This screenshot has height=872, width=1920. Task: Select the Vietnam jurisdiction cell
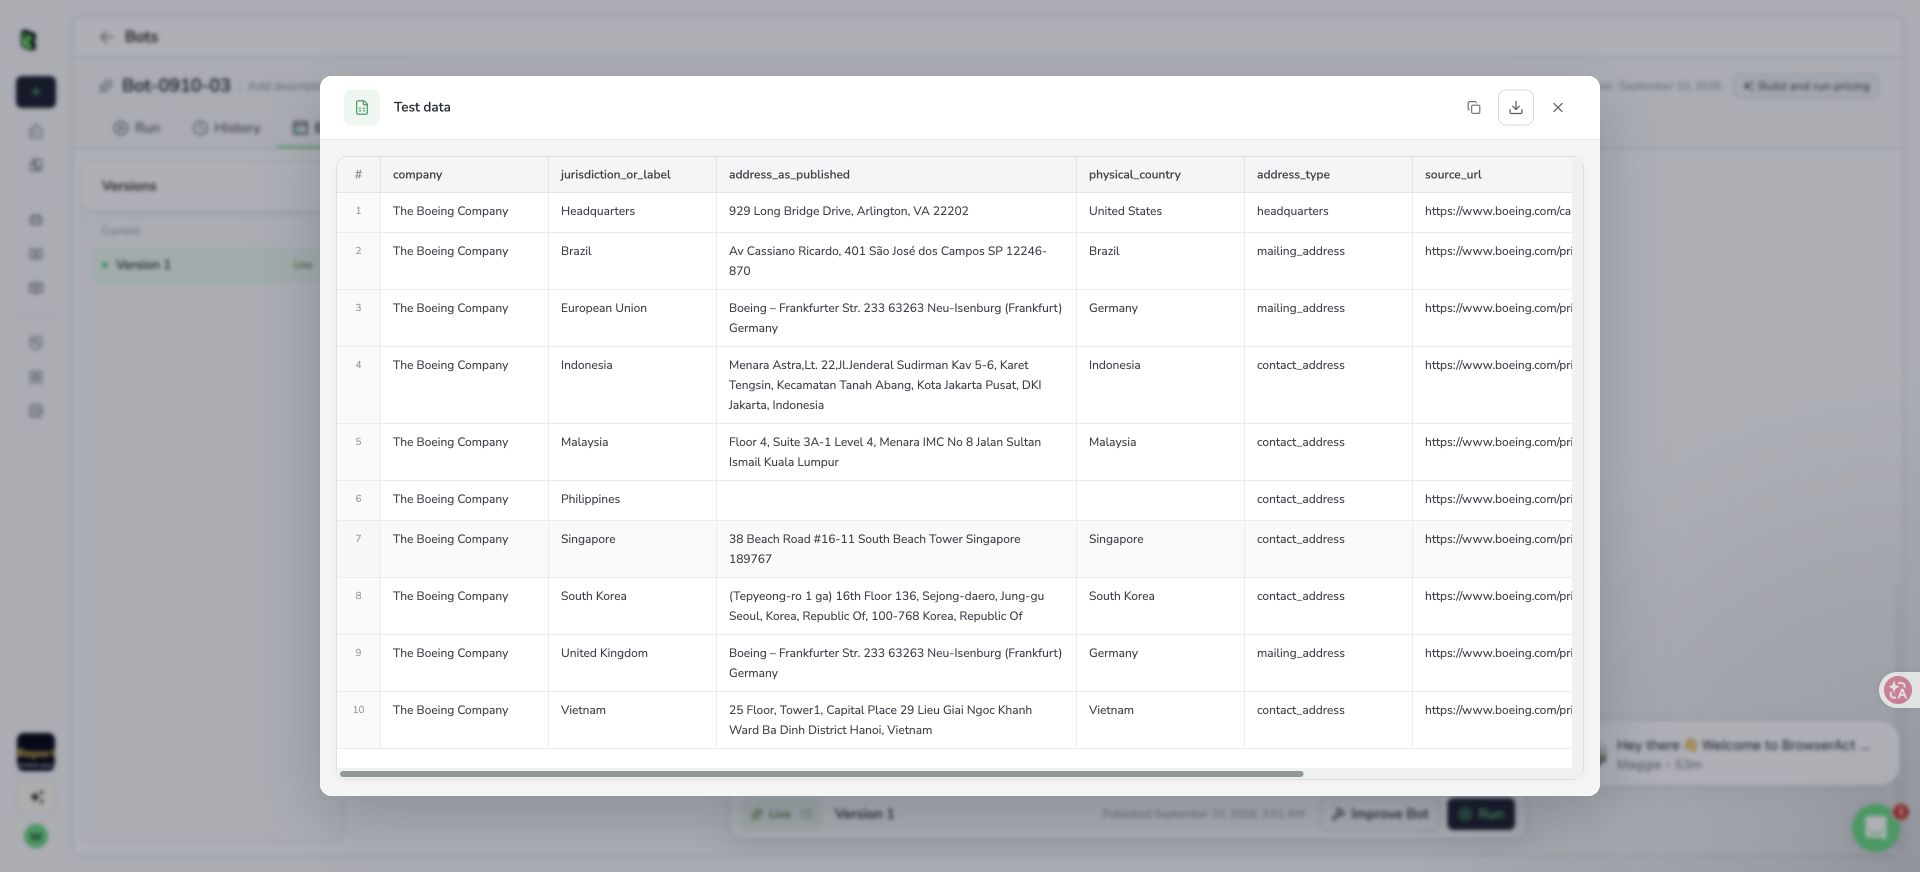coord(632,720)
